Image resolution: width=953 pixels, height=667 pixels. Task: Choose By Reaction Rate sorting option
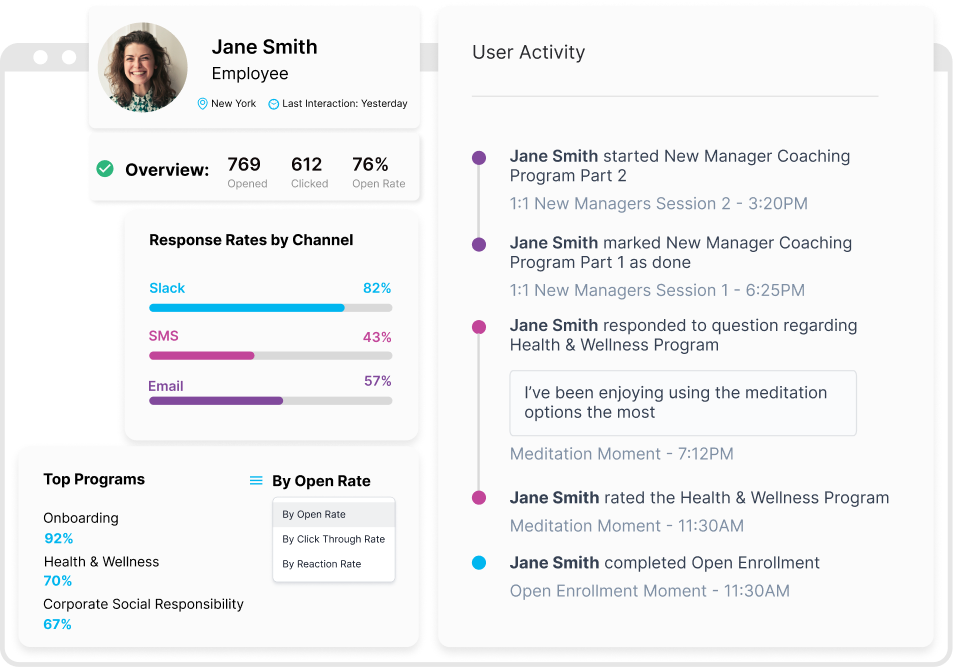[x=324, y=564]
